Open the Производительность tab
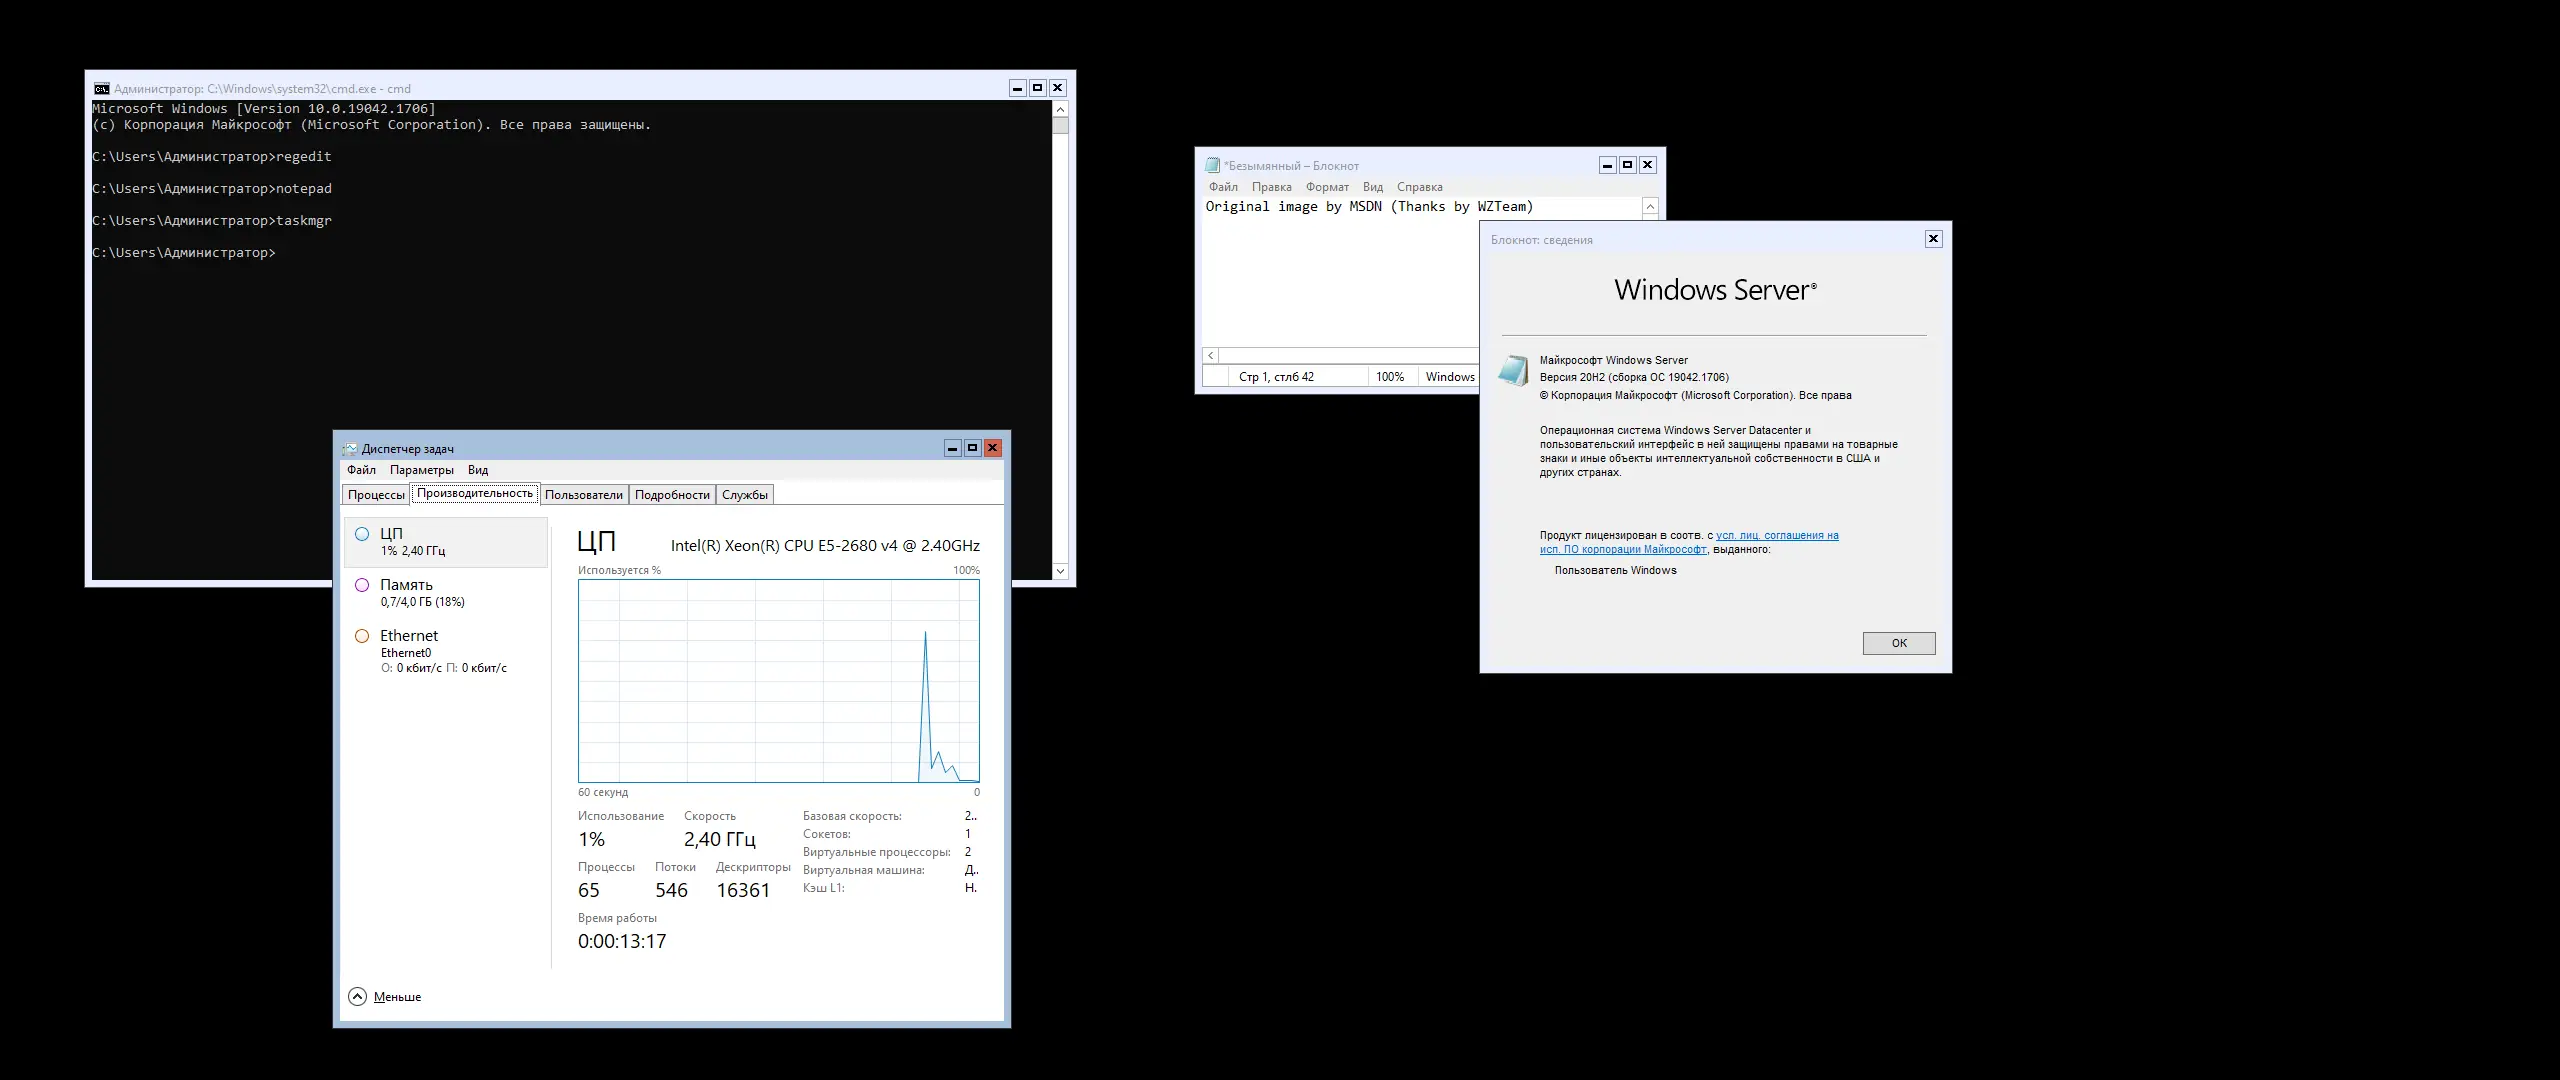The image size is (2560, 1080). [475, 493]
